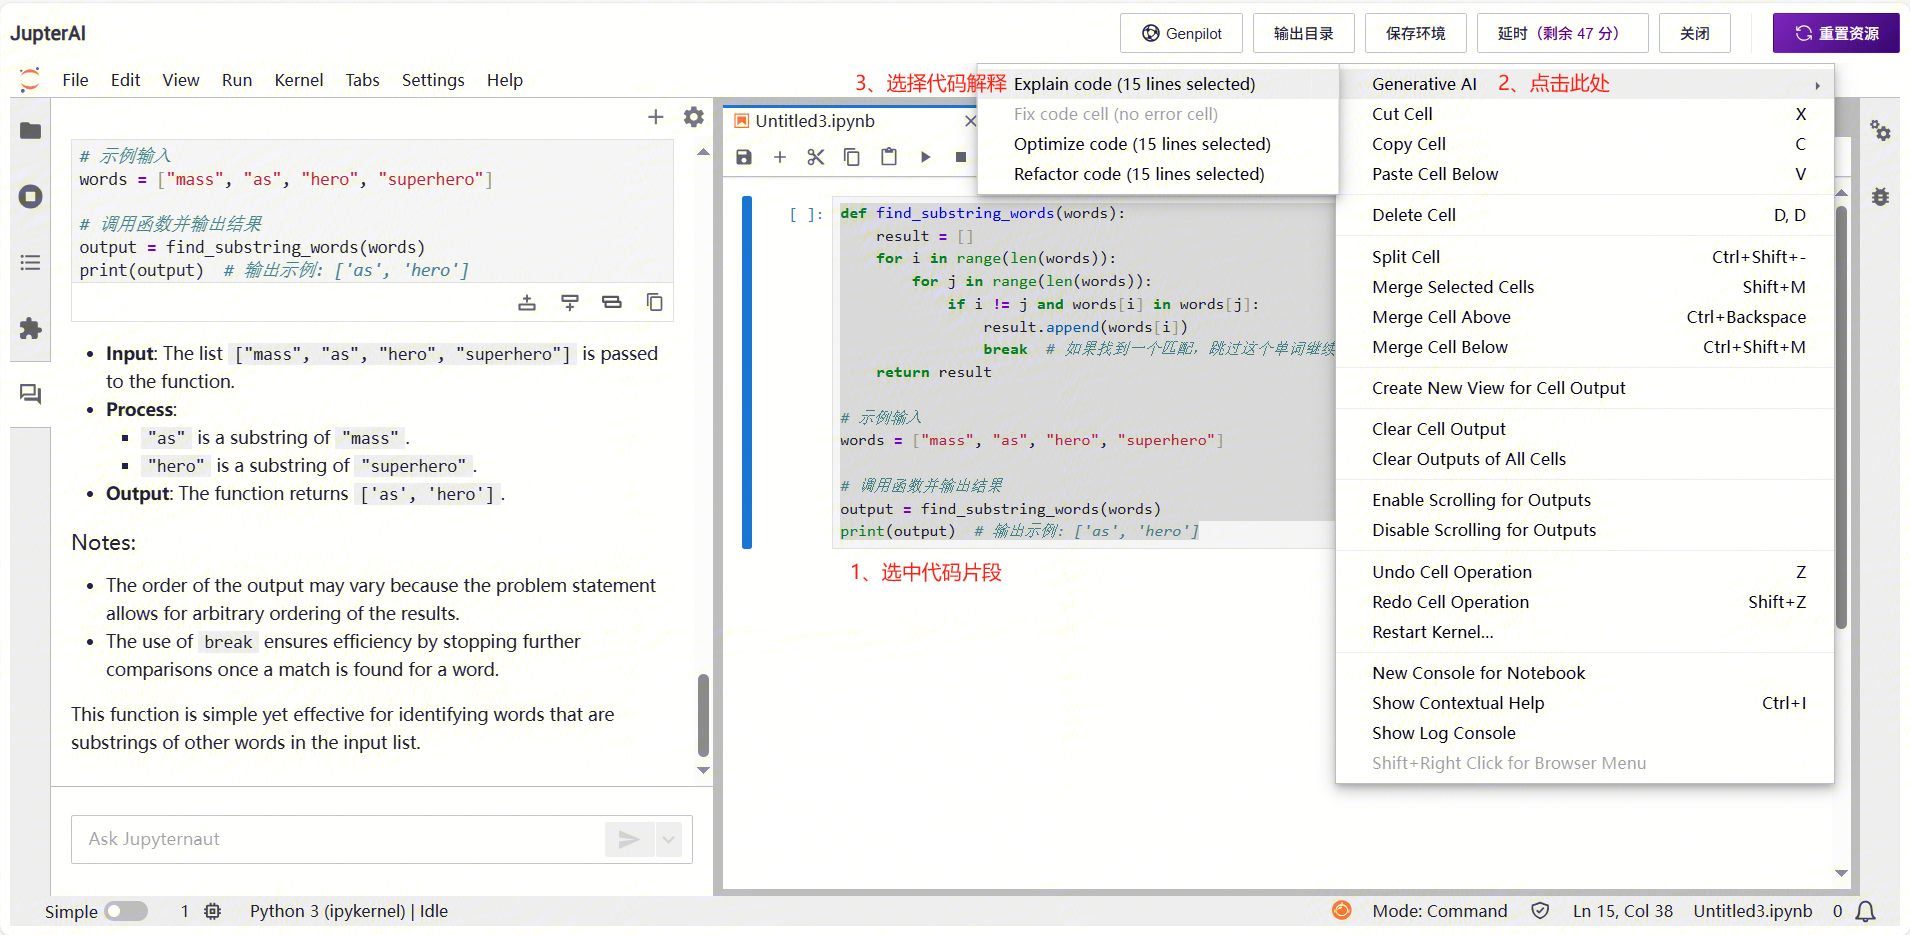
Task: Click the shield trust icon in status bar
Action: tap(1541, 911)
